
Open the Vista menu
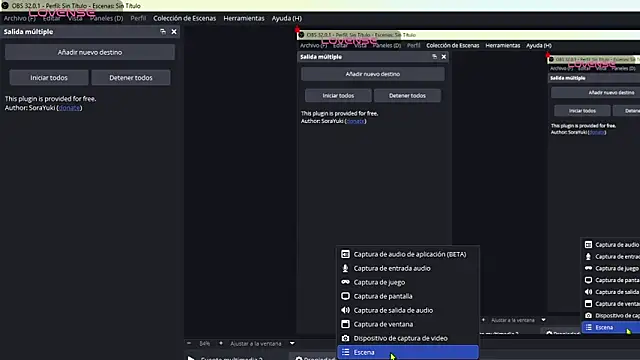[75, 18]
